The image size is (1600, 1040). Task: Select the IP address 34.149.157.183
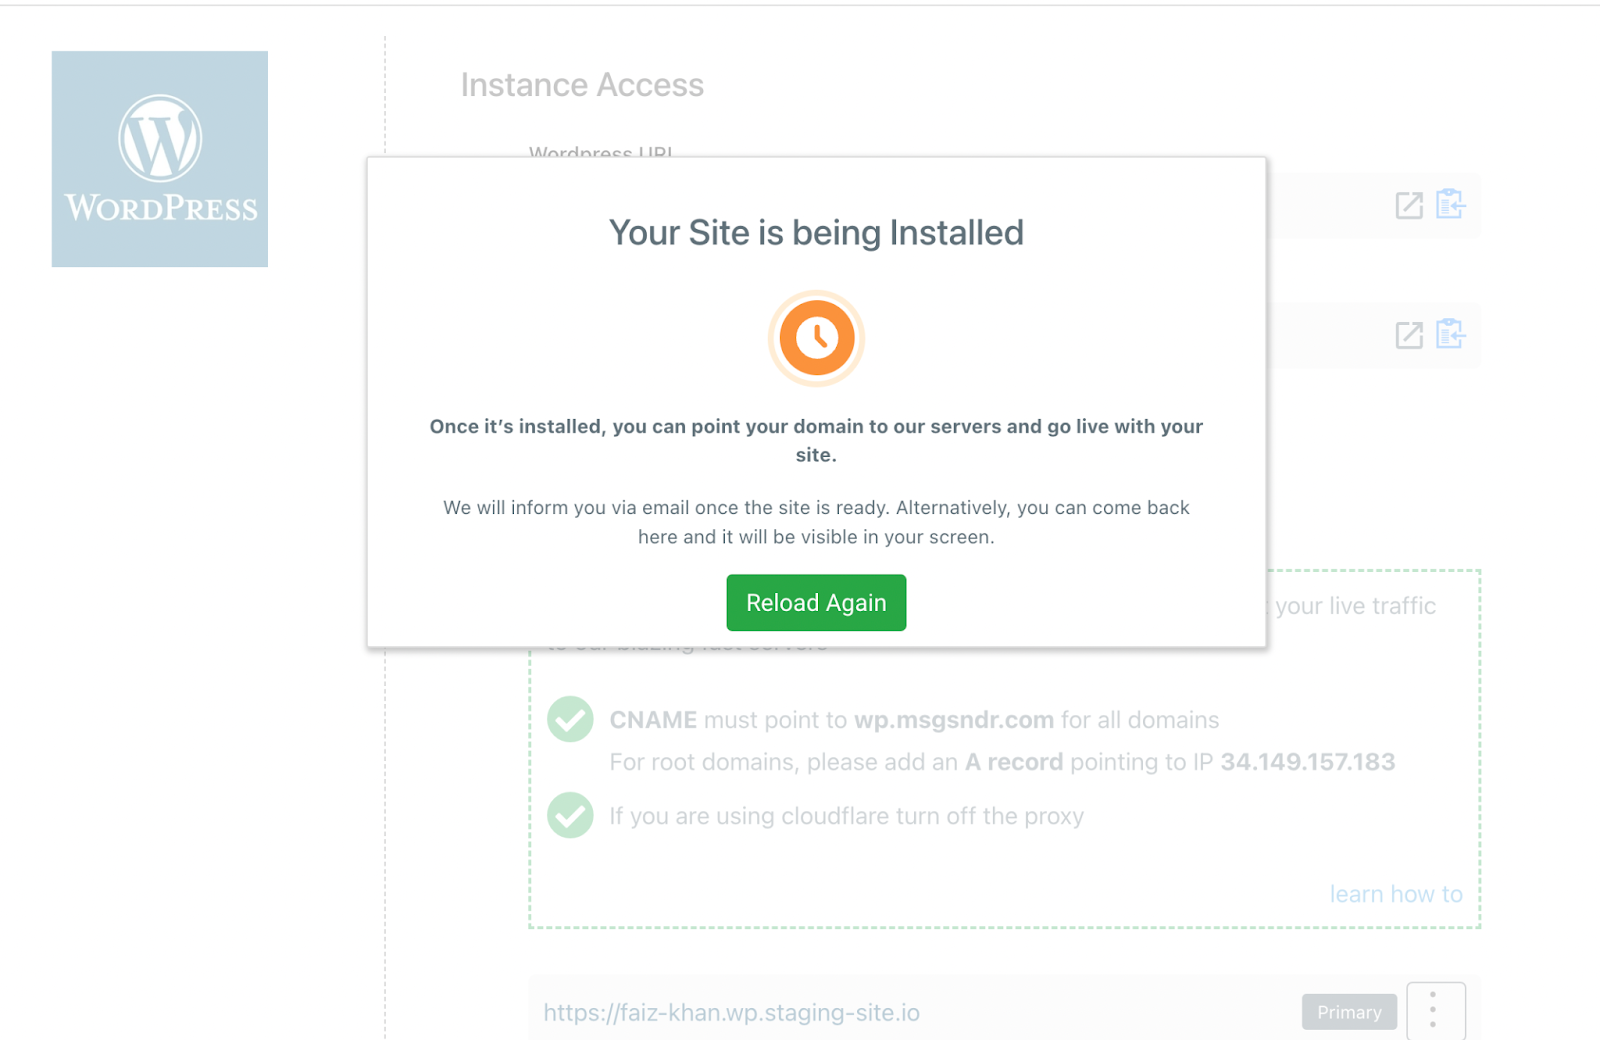tap(1307, 762)
